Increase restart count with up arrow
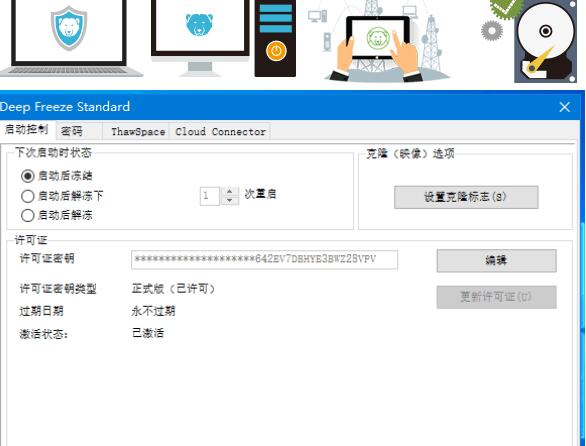 point(230,191)
